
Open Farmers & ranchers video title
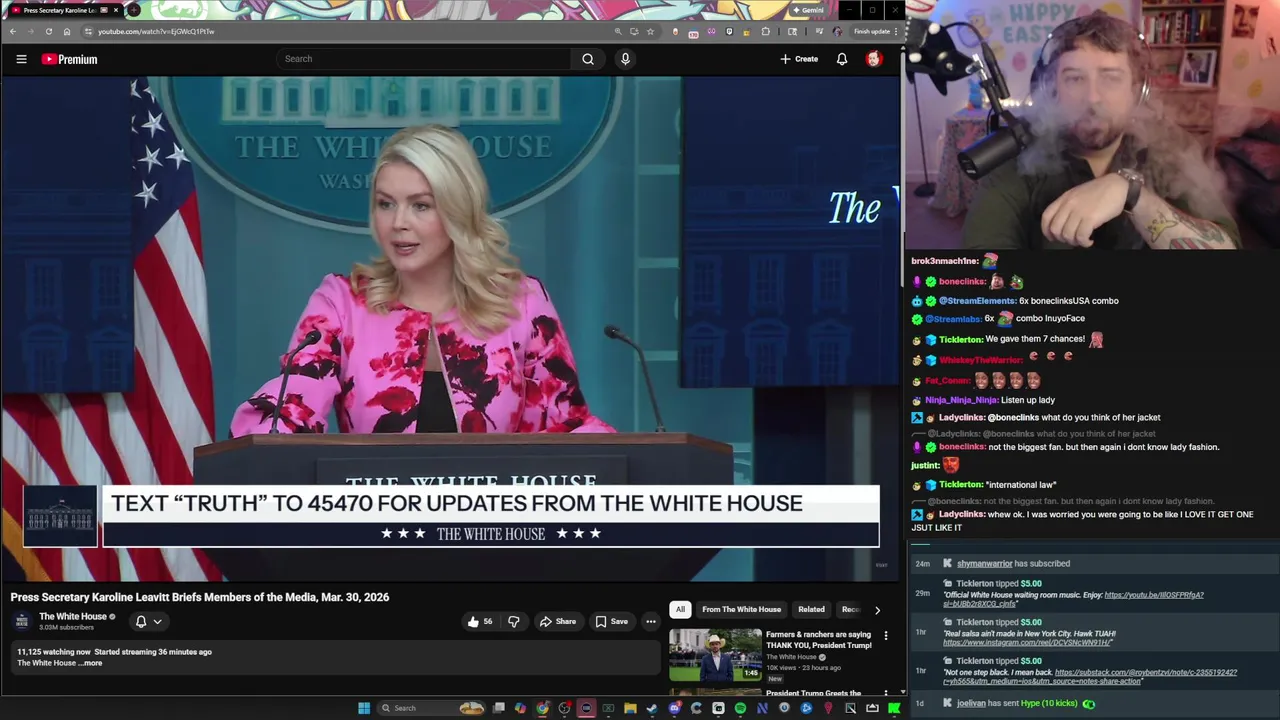pos(818,640)
